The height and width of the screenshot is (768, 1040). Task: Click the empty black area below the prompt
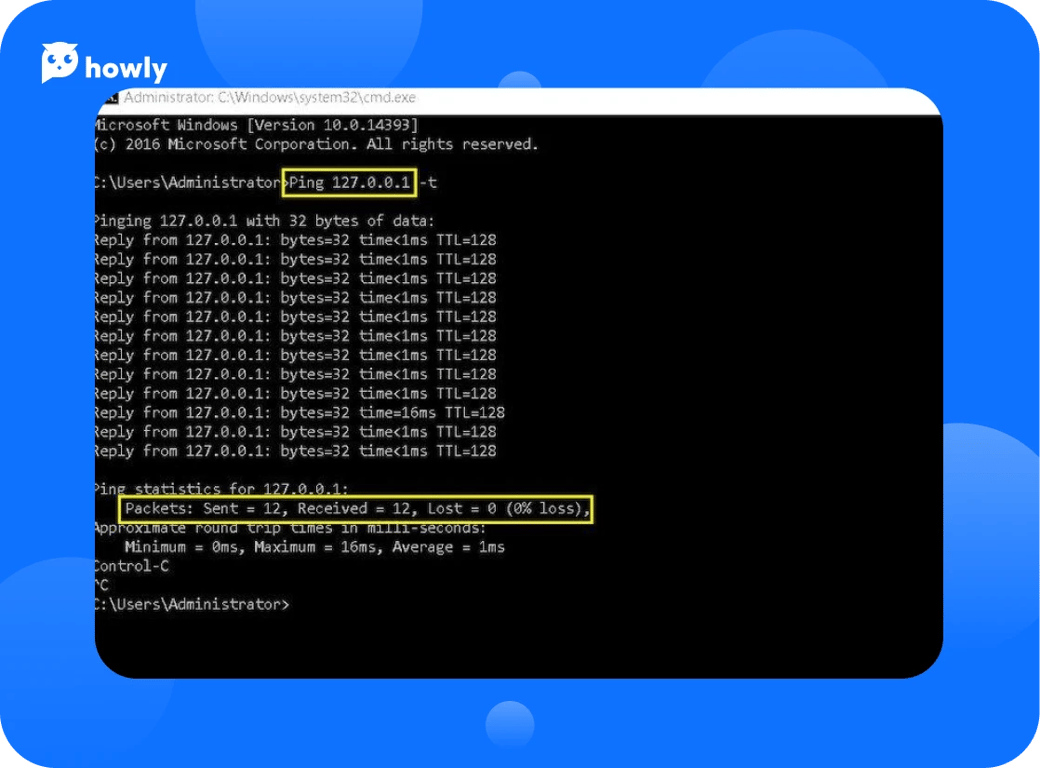(x=520, y=645)
